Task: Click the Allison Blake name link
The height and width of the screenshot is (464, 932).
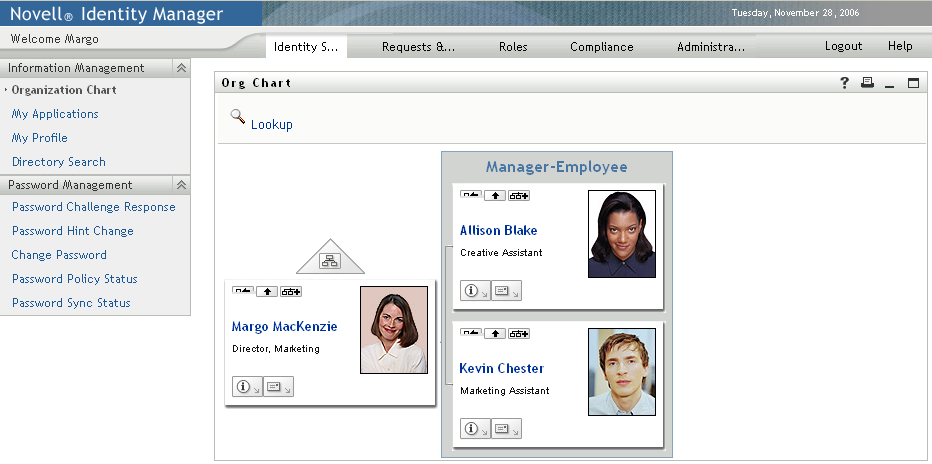Action: [498, 231]
